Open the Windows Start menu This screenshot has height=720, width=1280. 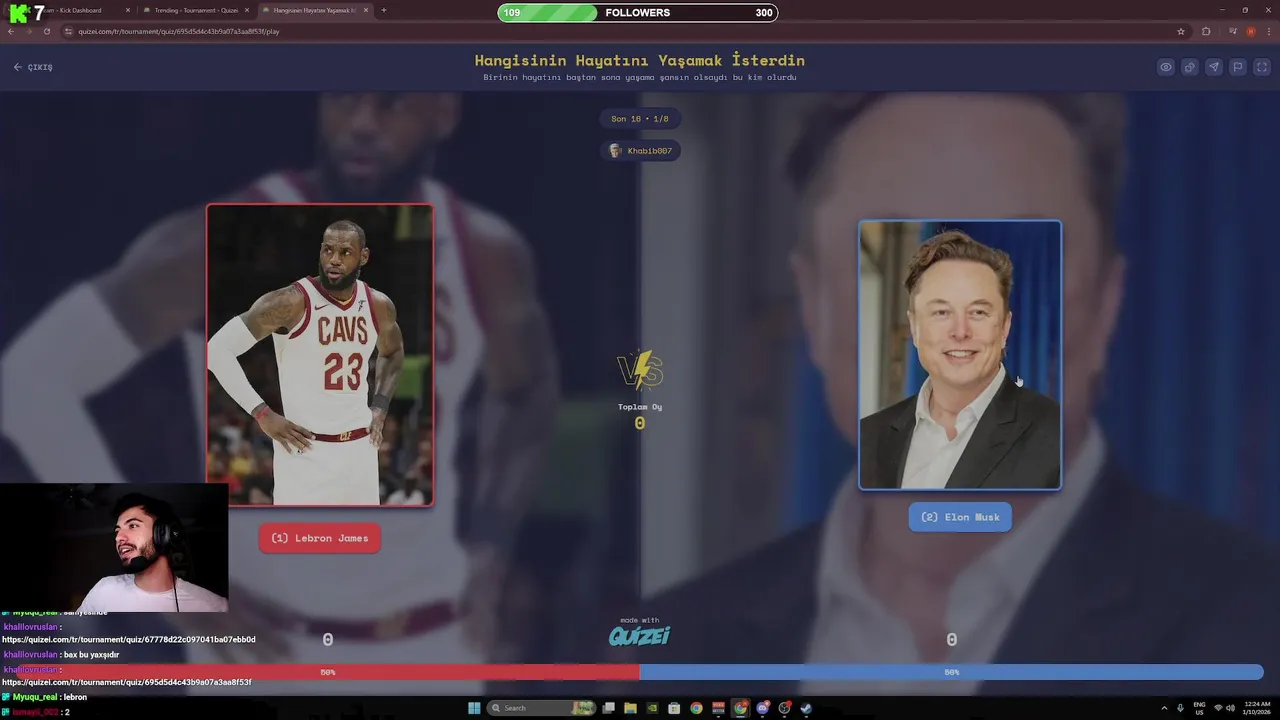coord(474,708)
